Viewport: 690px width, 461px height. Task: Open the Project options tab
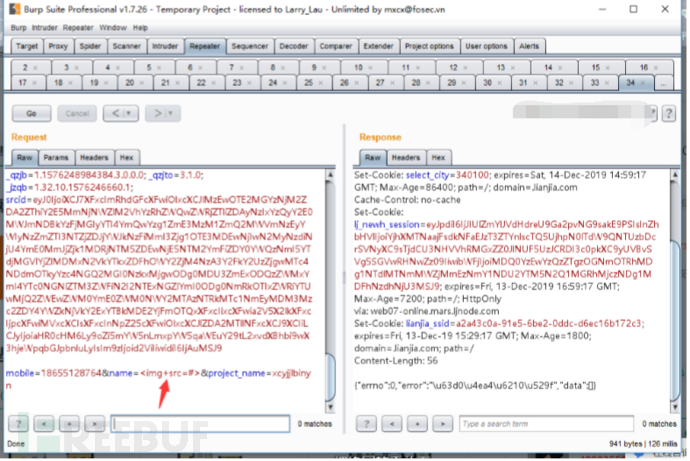(429, 46)
